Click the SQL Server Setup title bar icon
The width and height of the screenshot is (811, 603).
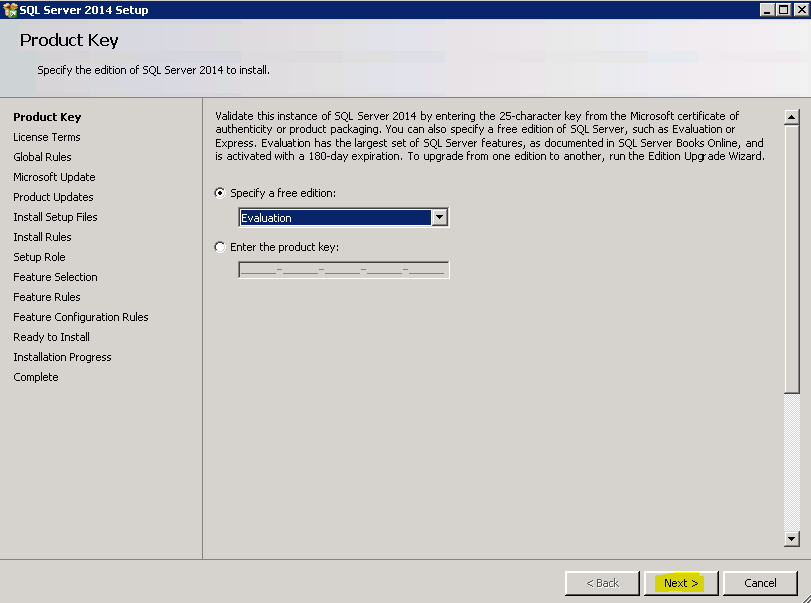tap(10, 10)
